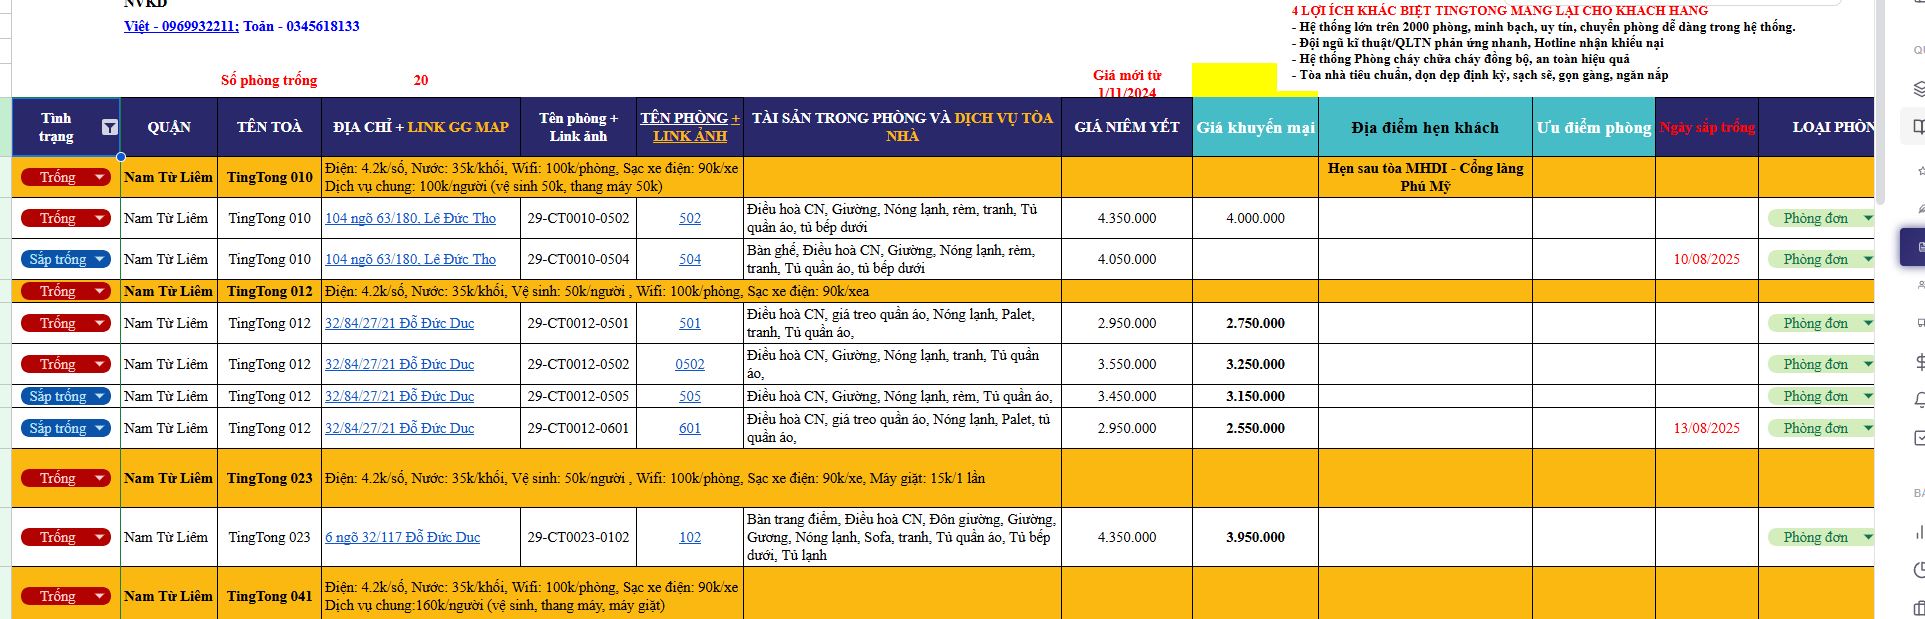Select the 13/08/2025 date cell
Screen dimensions: 1925x619
pyautogui.click(x=1706, y=428)
